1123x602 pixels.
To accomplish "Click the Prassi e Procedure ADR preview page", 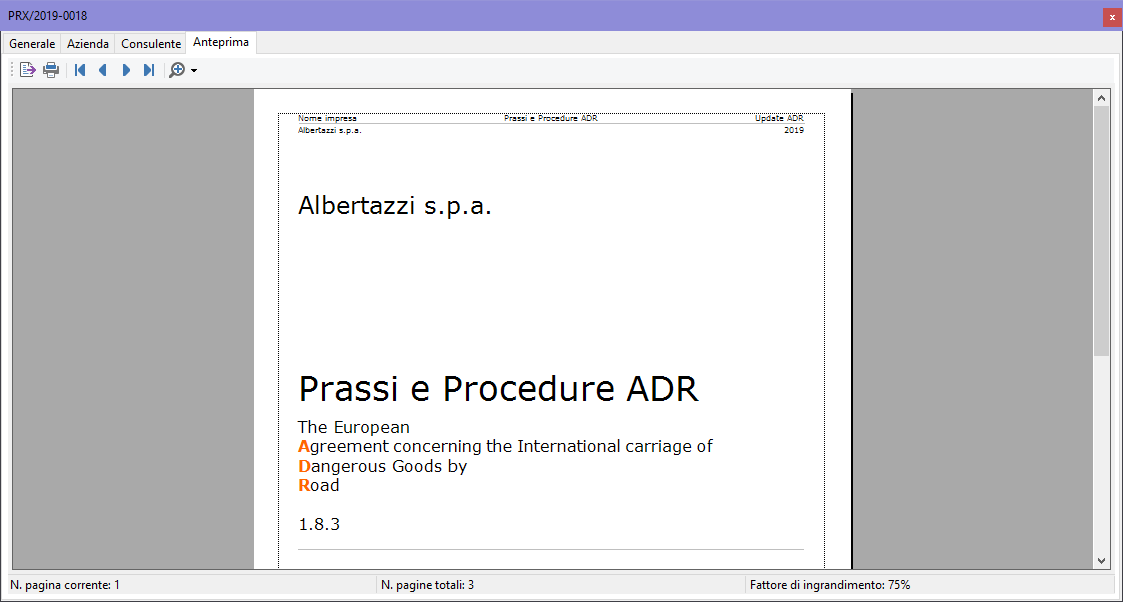I will click(550, 330).
